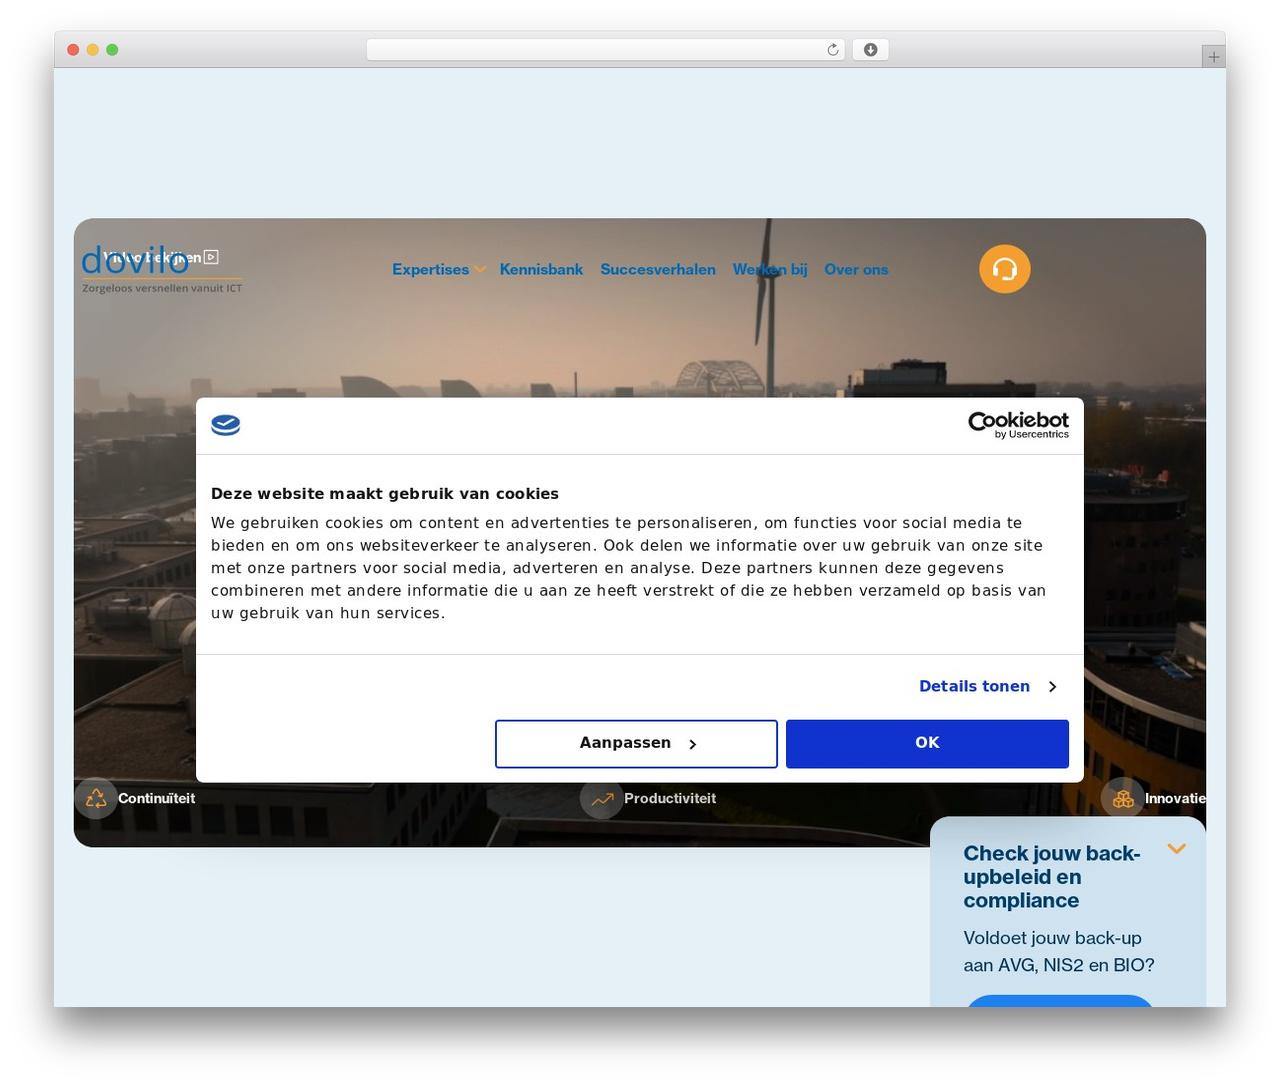Expand Details tonen in cookie dialog
Image resolution: width=1280 pixels, height=1084 pixels.
pyautogui.click(x=987, y=686)
